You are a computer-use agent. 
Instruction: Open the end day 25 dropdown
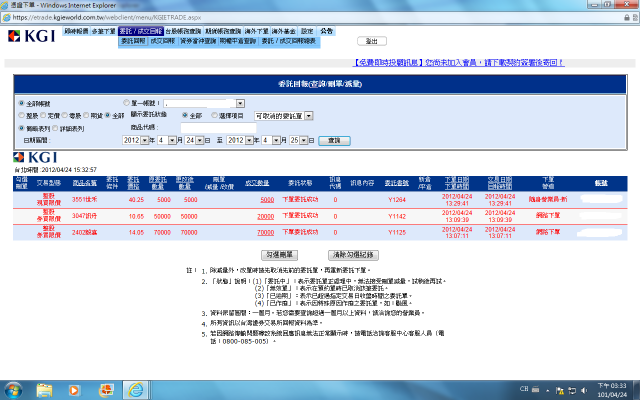click(x=304, y=140)
